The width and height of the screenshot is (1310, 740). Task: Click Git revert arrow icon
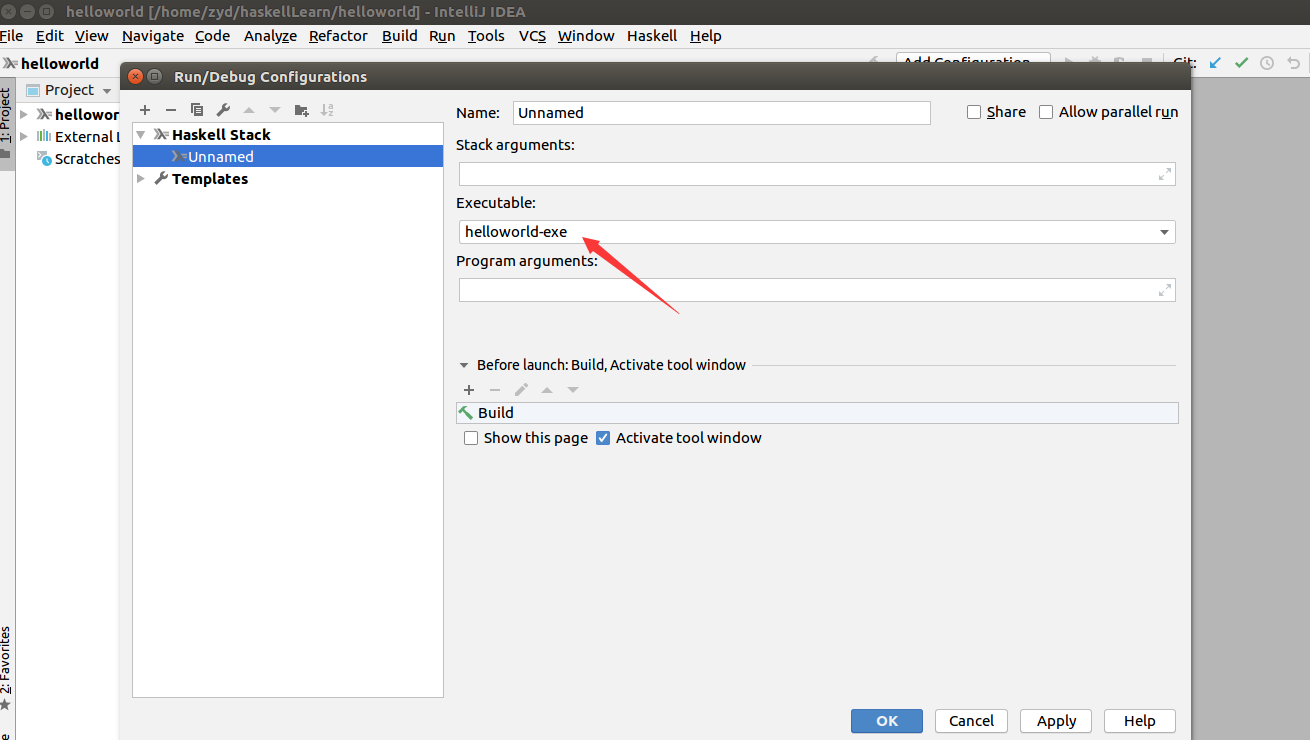(1293, 62)
